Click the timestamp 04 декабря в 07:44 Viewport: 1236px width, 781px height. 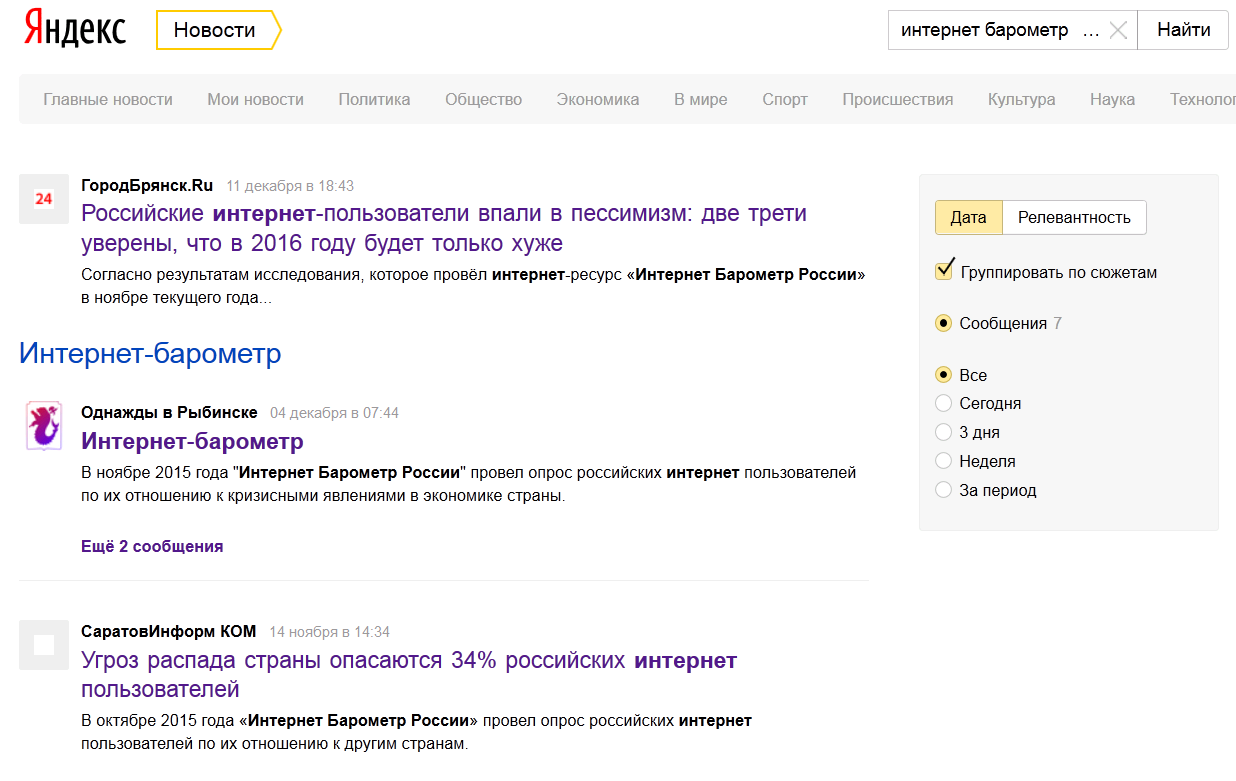[x=334, y=413]
